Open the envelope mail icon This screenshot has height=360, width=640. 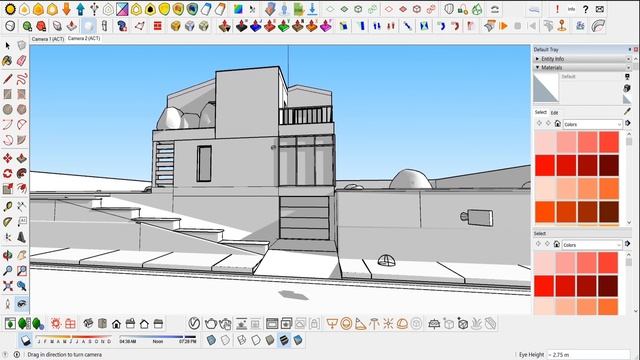coord(599,9)
